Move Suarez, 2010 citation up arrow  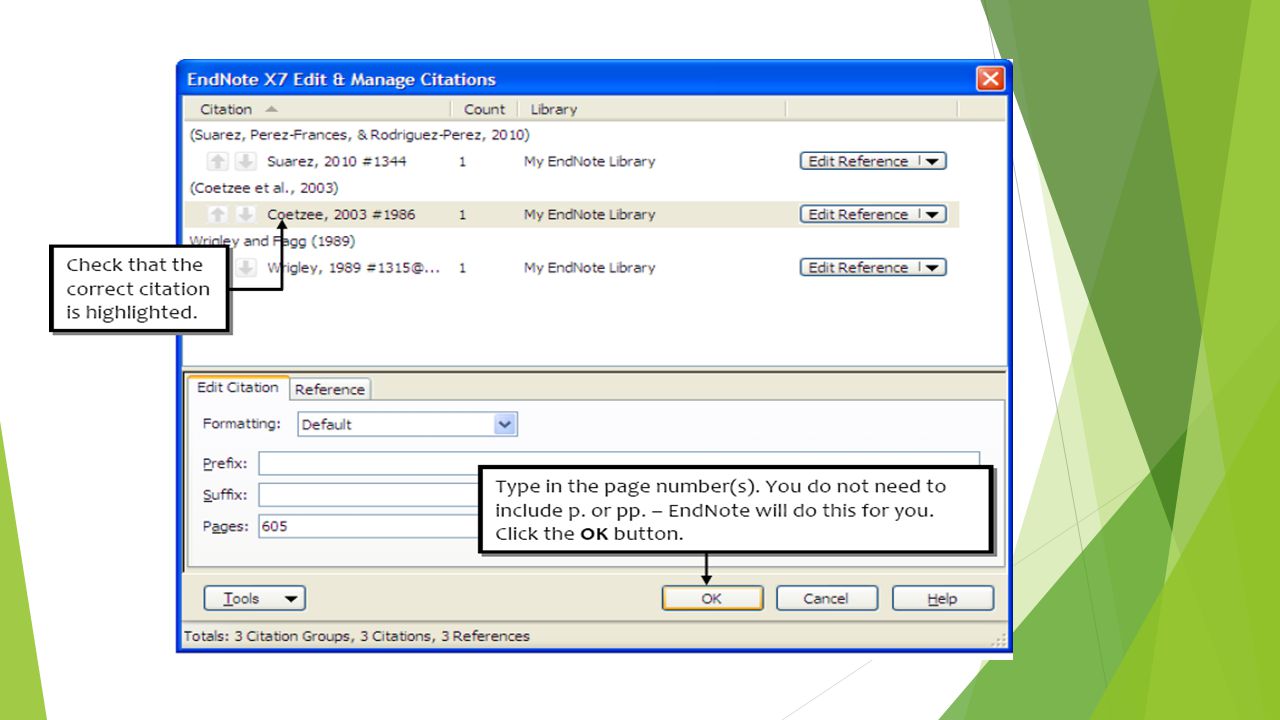click(217, 161)
